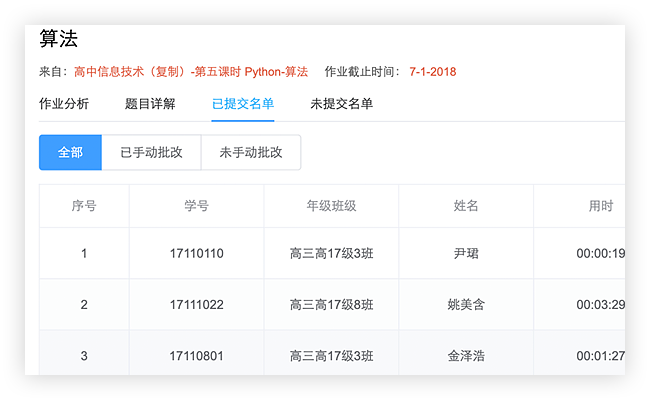The image size is (650, 400).
Task: Filter by 已手动批改 submissions
Action: 151,153
